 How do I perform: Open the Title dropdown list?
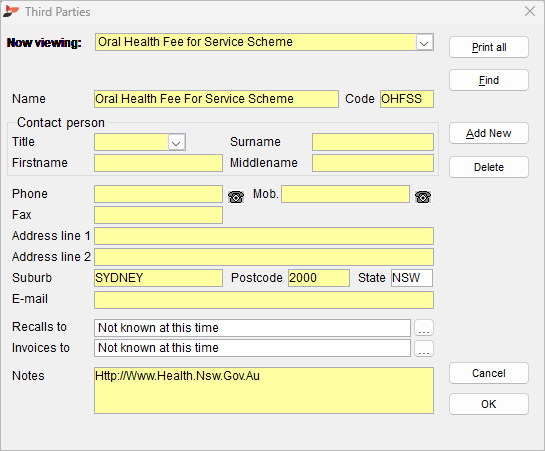[176, 142]
